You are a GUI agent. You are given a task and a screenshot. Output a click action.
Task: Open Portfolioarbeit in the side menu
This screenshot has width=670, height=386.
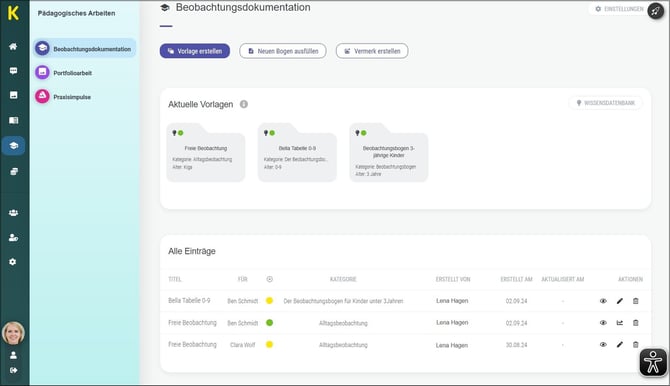pos(64,73)
